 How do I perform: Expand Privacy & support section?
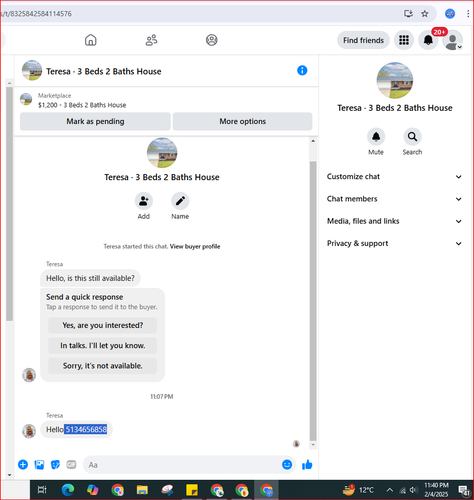coord(395,244)
